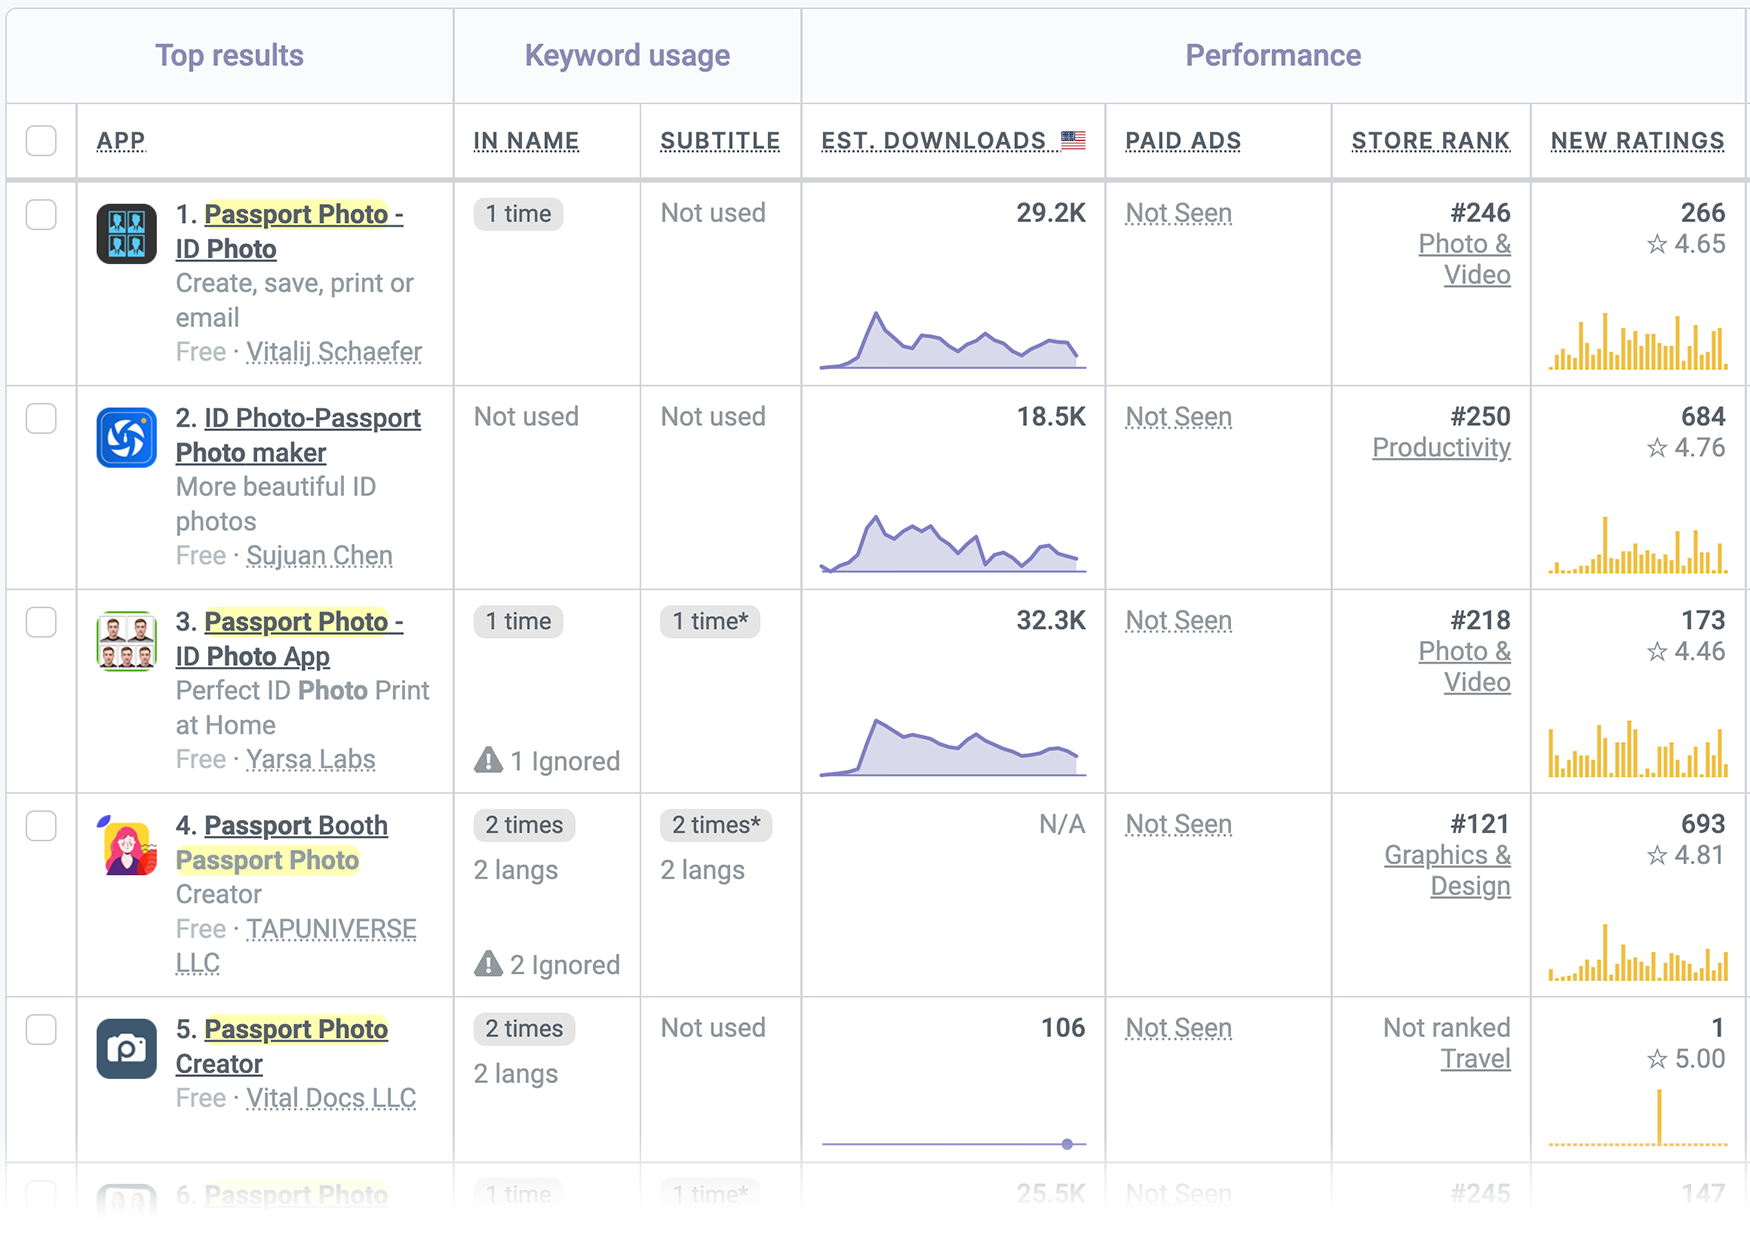This screenshot has width=1750, height=1242.
Task: Click the warning icon beside "1 Ignored"
Action: (x=488, y=761)
